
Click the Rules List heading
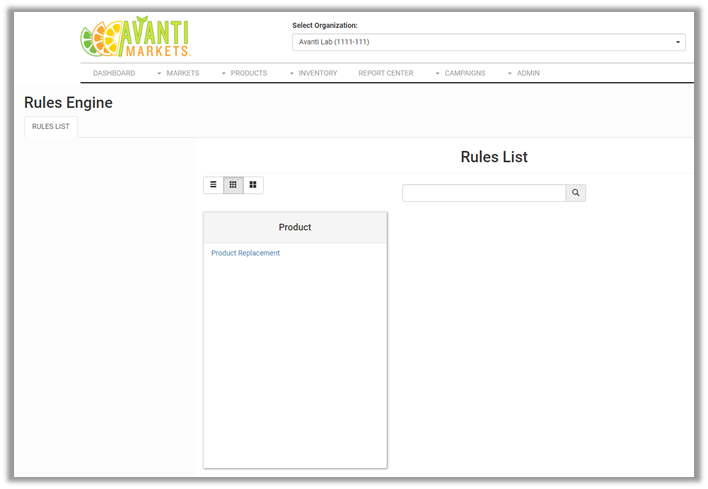[x=494, y=157]
